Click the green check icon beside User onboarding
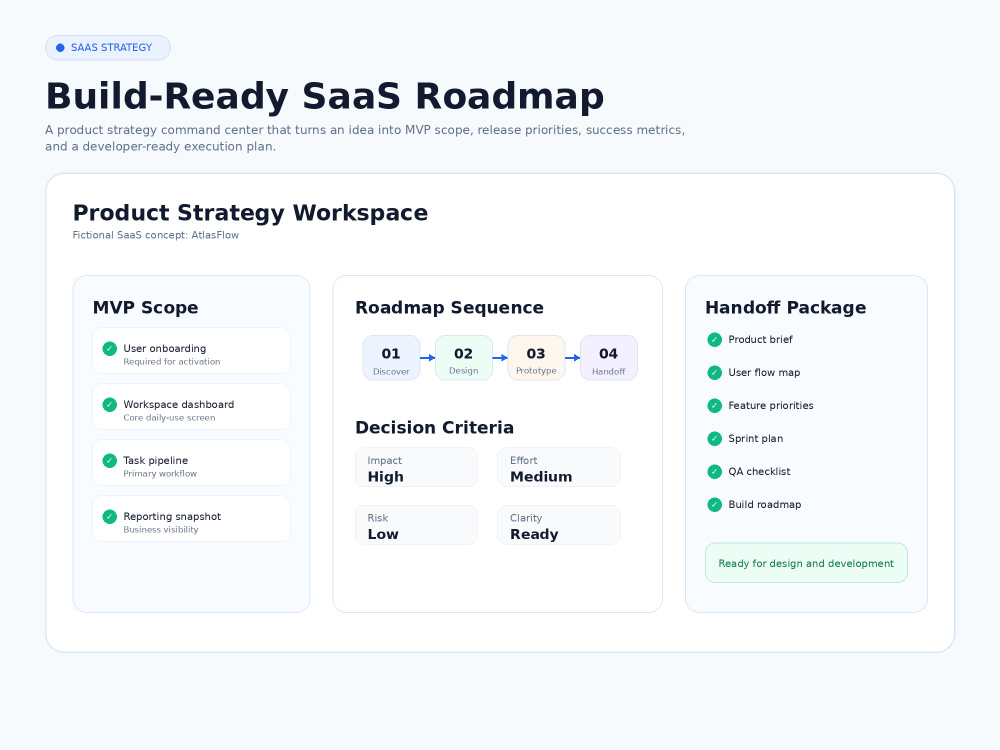 click(110, 349)
